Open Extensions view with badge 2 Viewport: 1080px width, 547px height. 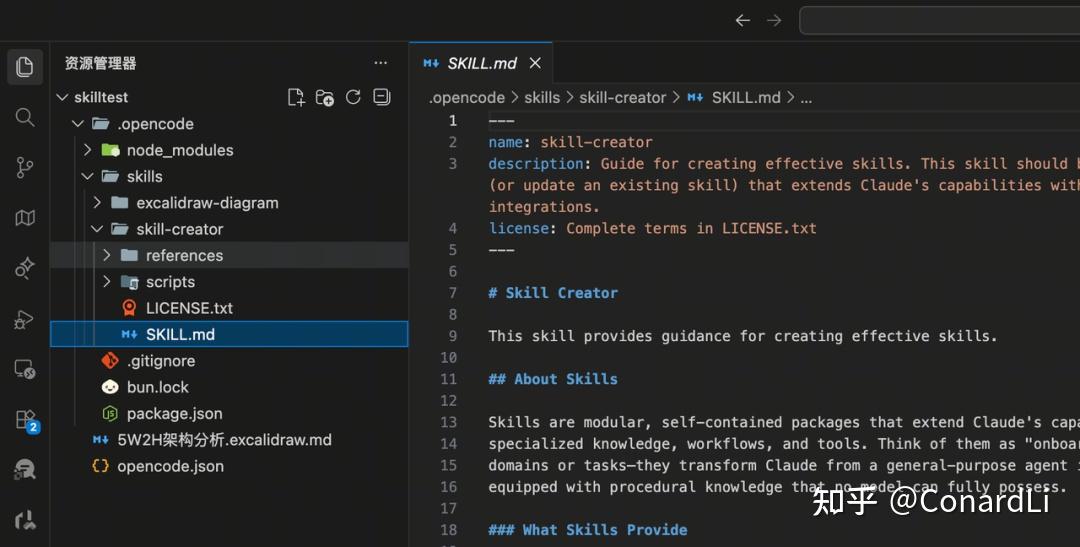(x=26, y=420)
